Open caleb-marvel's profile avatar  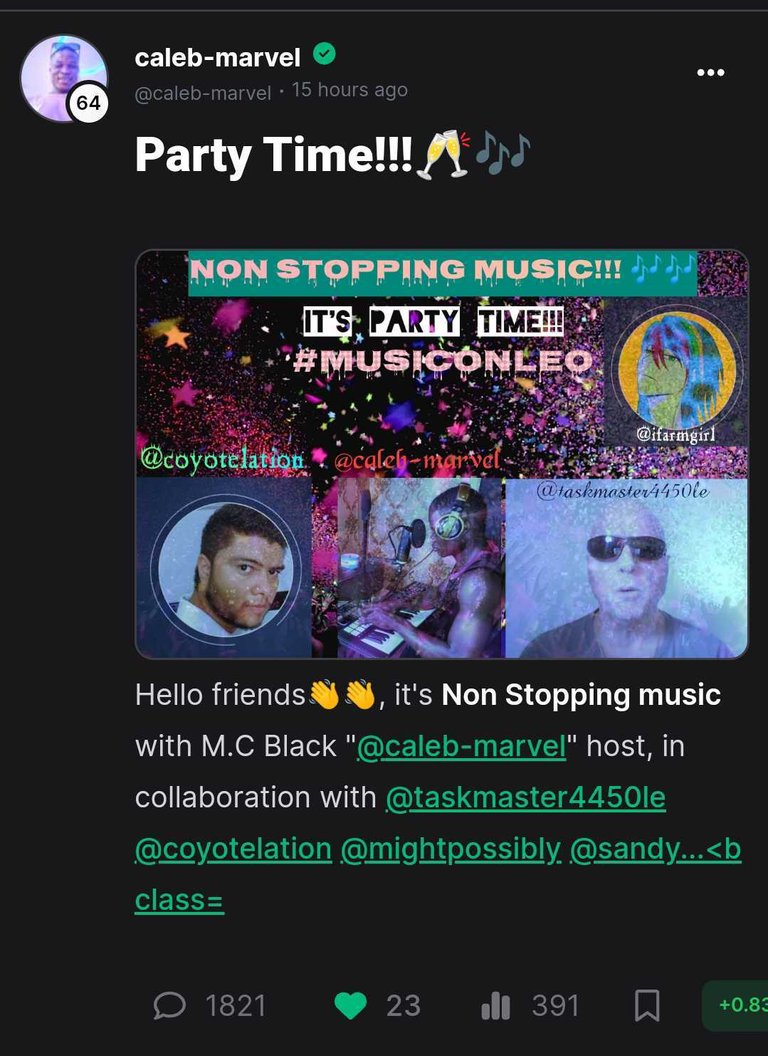(x=64, y=79)
